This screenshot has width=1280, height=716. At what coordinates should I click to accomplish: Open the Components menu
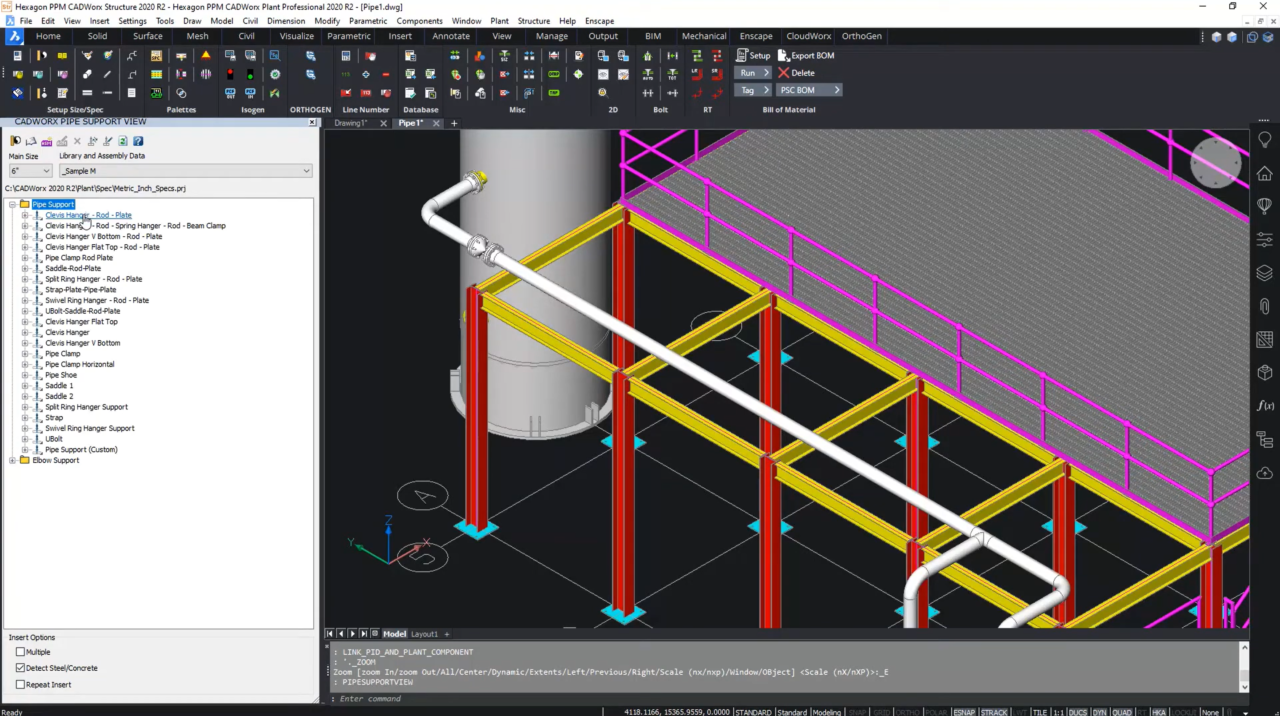pyautogui.click(x=419, y=20)
